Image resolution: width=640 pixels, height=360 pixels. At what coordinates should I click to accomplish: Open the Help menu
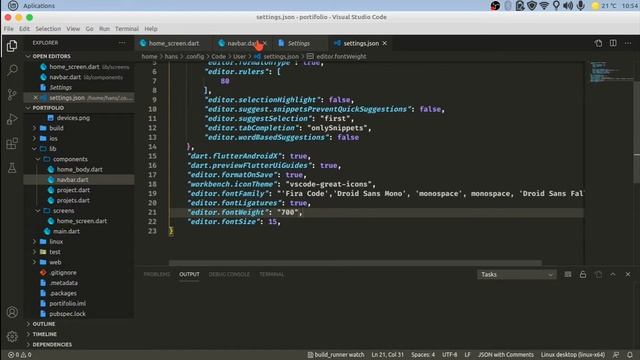[x=151, y=29]
